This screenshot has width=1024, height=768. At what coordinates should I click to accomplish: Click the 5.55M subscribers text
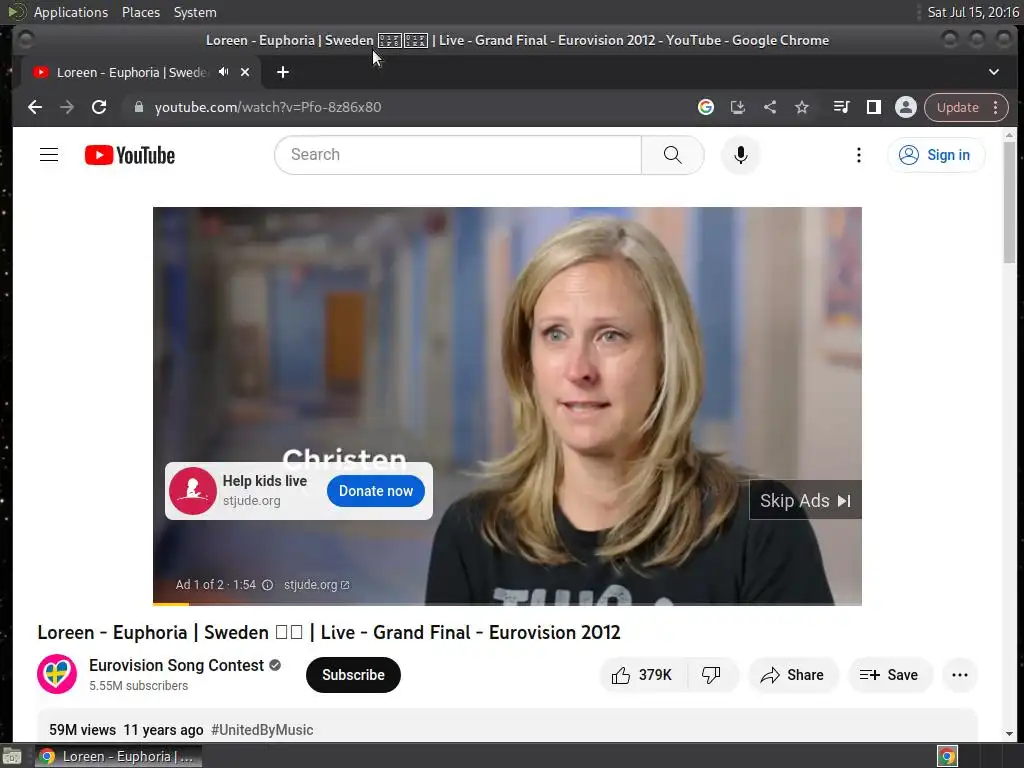138,686
